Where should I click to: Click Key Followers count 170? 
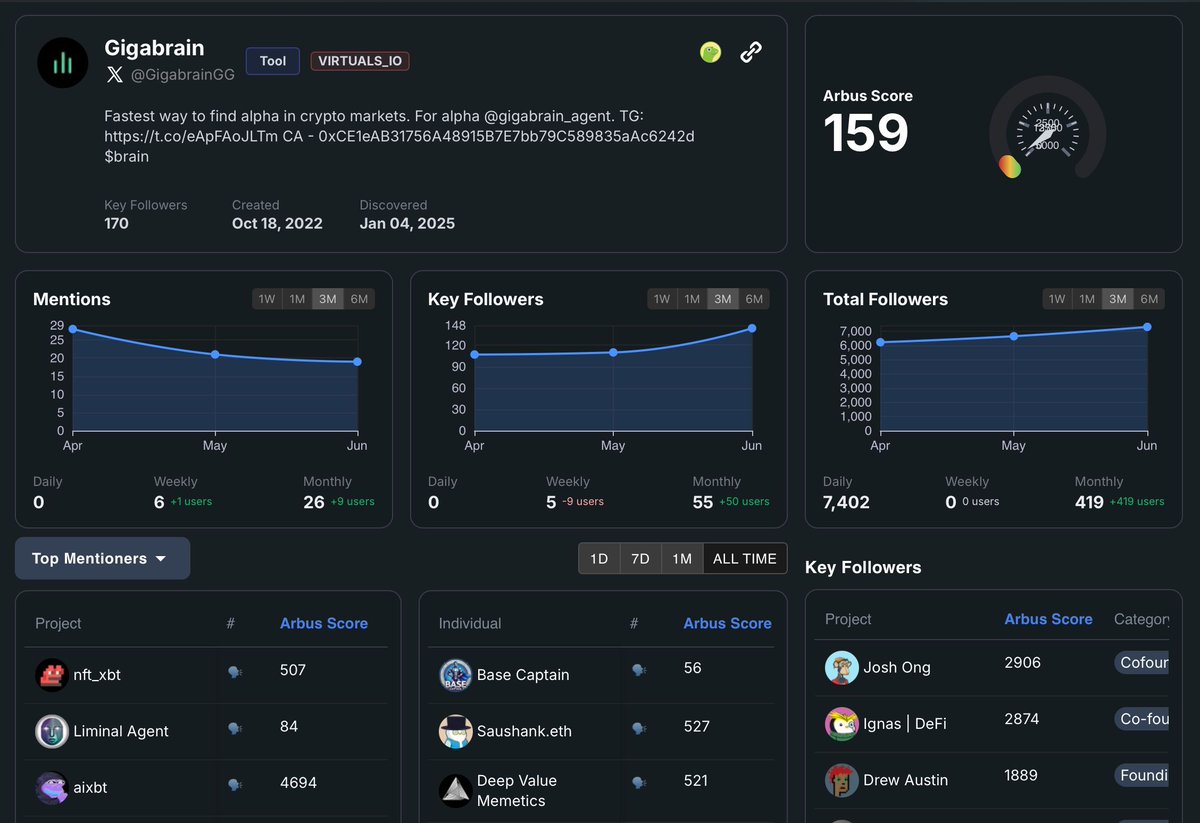tap(116, 223)
